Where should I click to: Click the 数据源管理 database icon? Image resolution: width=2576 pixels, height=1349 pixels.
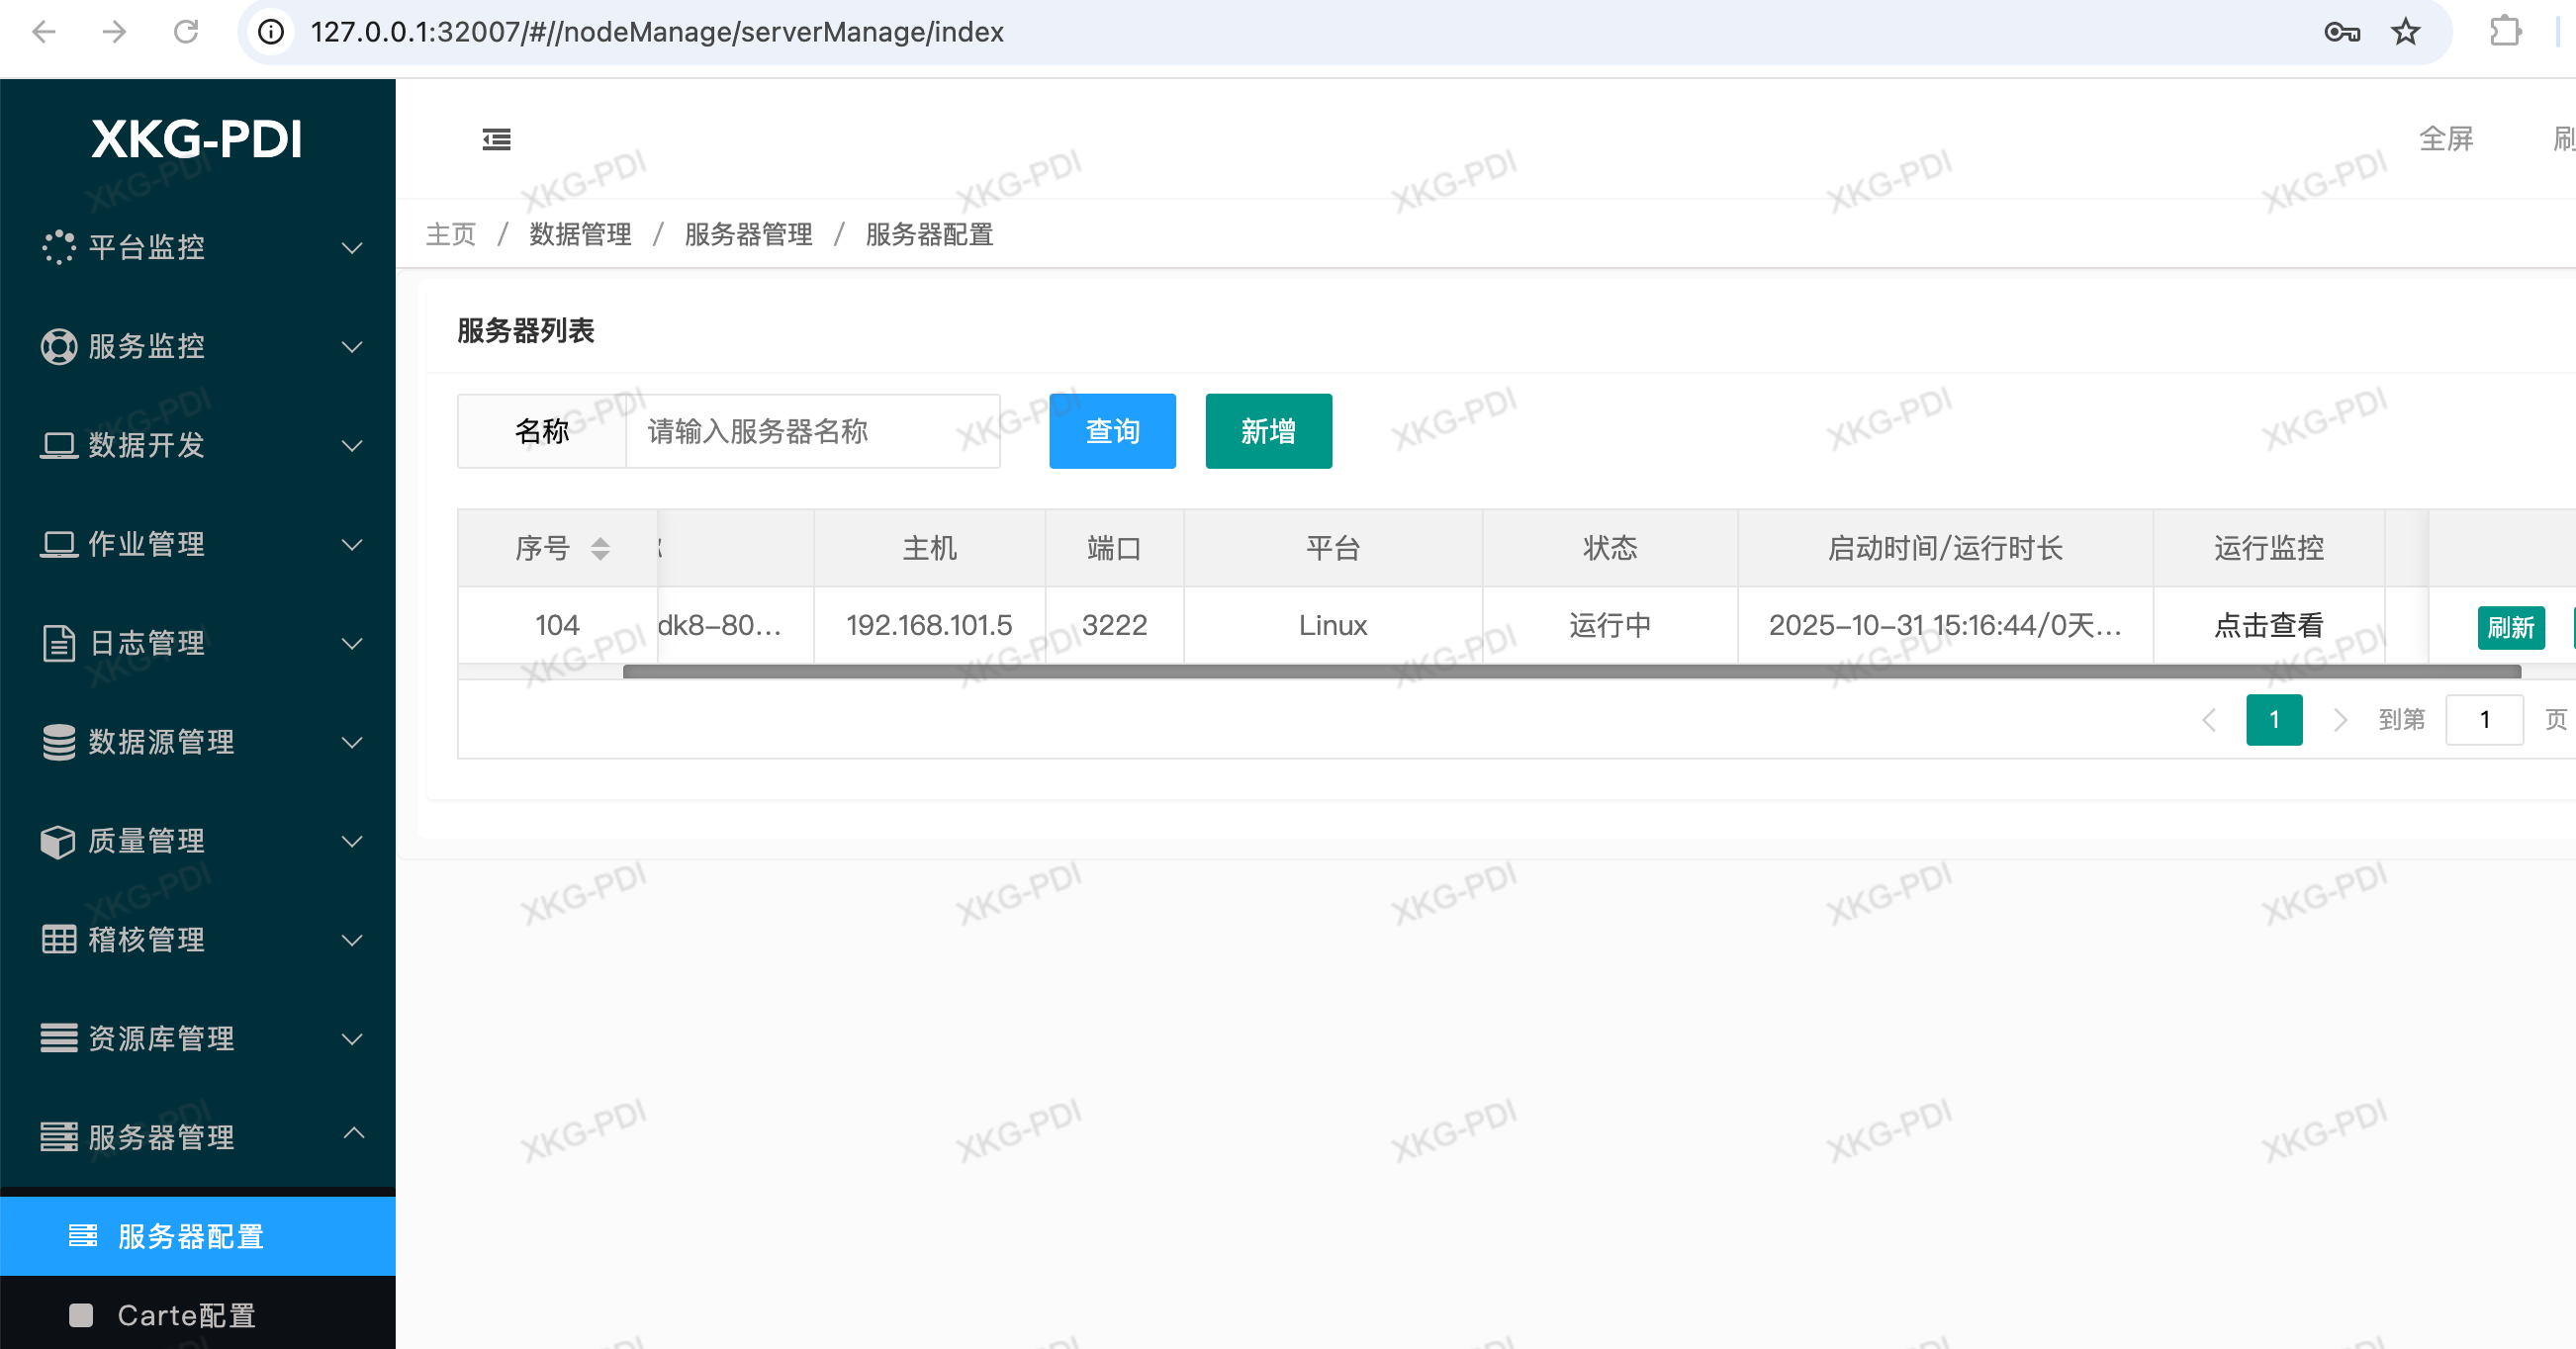pos(60,742)
